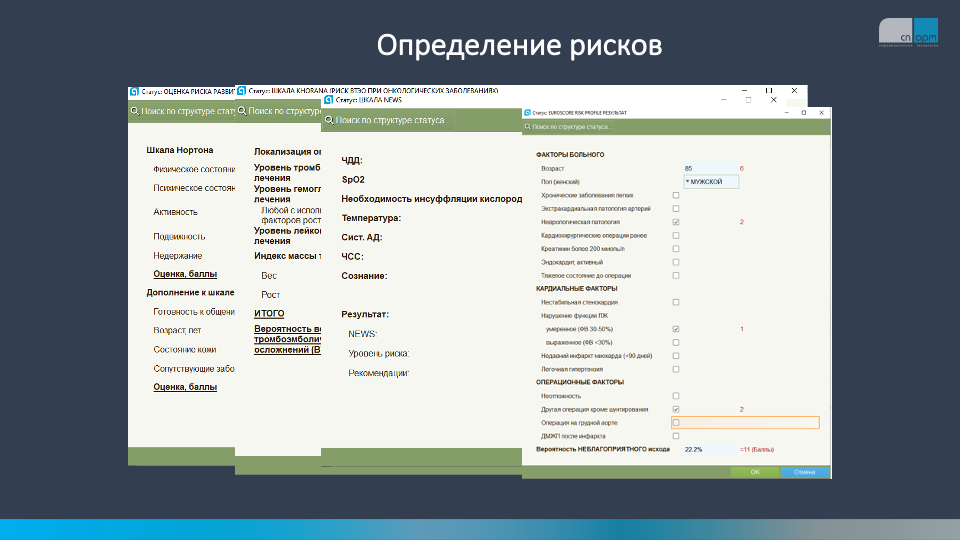The height and width of the screenshot is (540, 960).
Task: Click OK button in EuroSCORE window
Action: (x=756, y=472)
